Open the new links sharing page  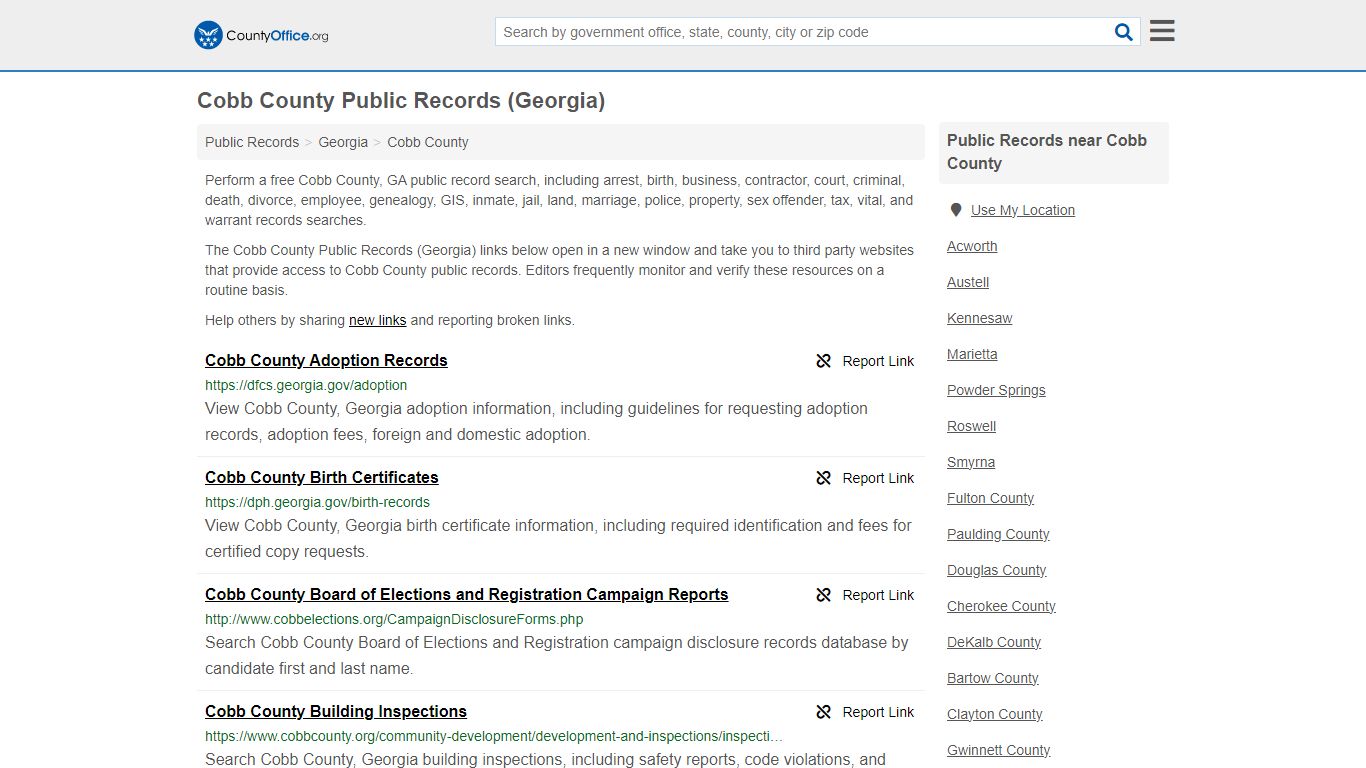[x=377, y=320]
